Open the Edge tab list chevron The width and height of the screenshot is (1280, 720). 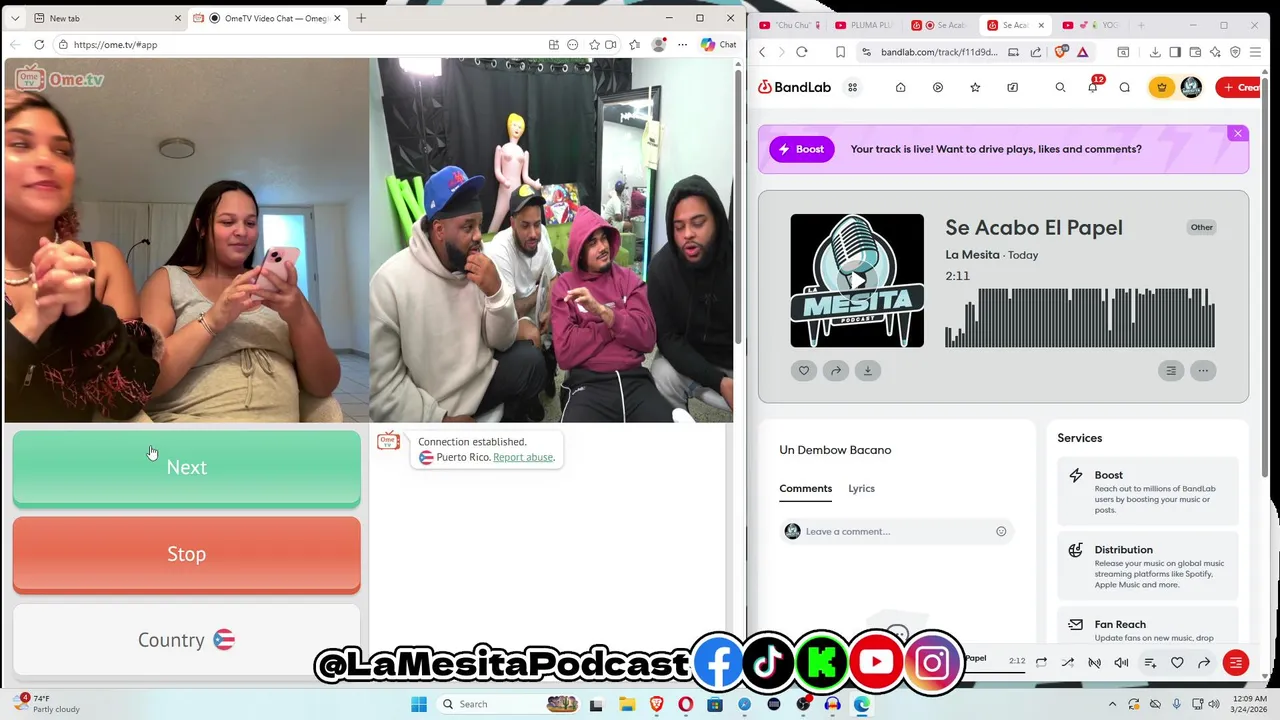tap(15, 18)
